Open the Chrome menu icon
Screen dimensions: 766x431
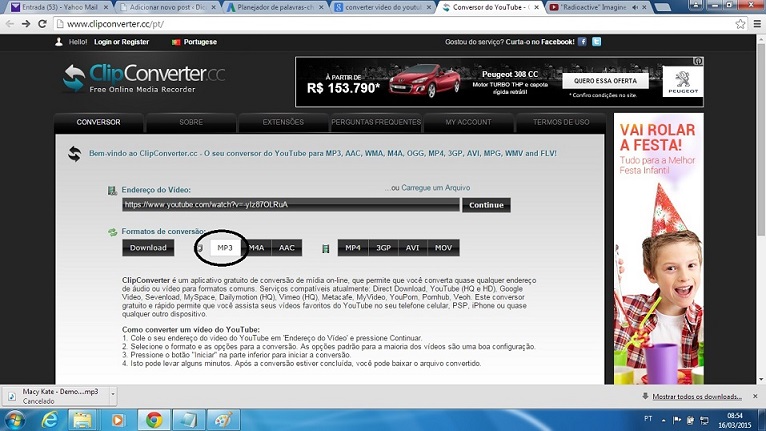757,23
